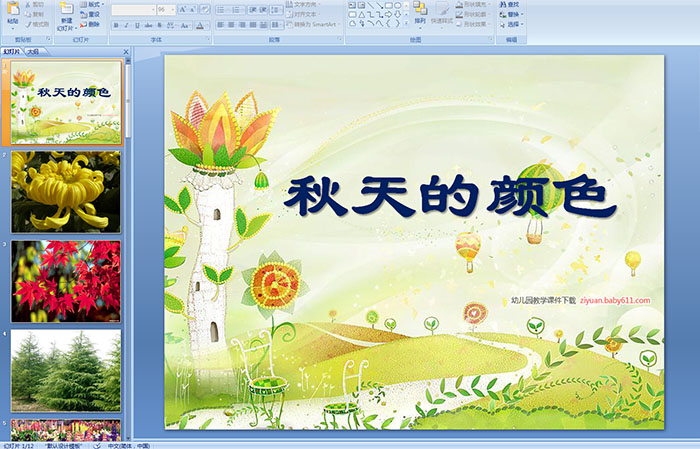Viewport: 700px width, 449px height.
Task: Open the line spacing dropdown
Action: pyautogui.click(x=276, y=10)
